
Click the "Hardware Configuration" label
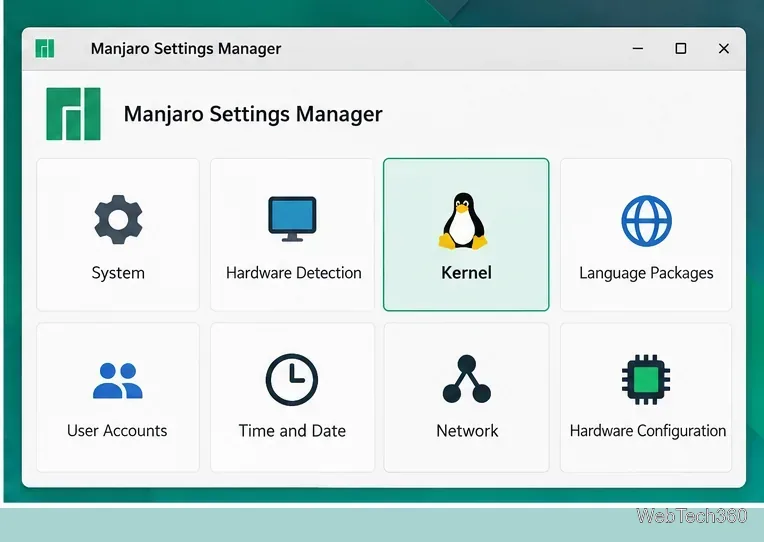tap(648, 431)
